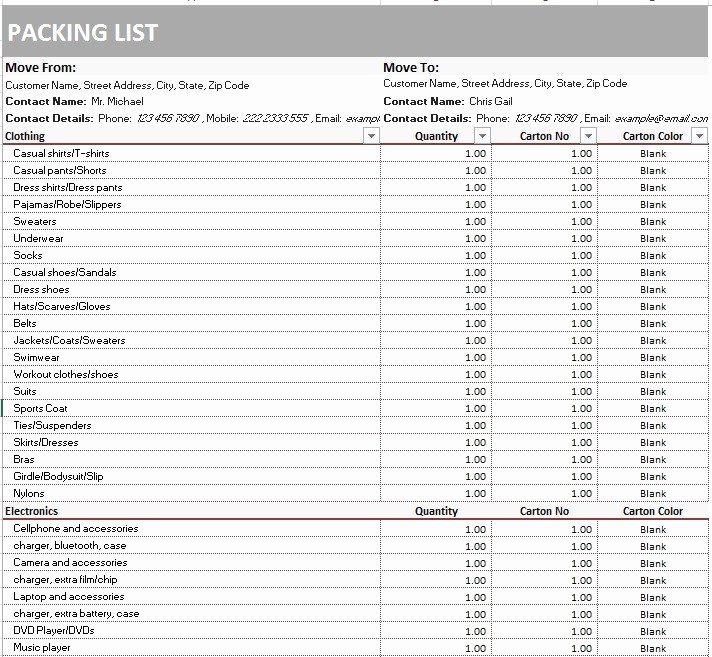The height and width of the screenshot is (657, 712).
Task: Click Carton No value for Suits
Action: (x=544, y=391)
